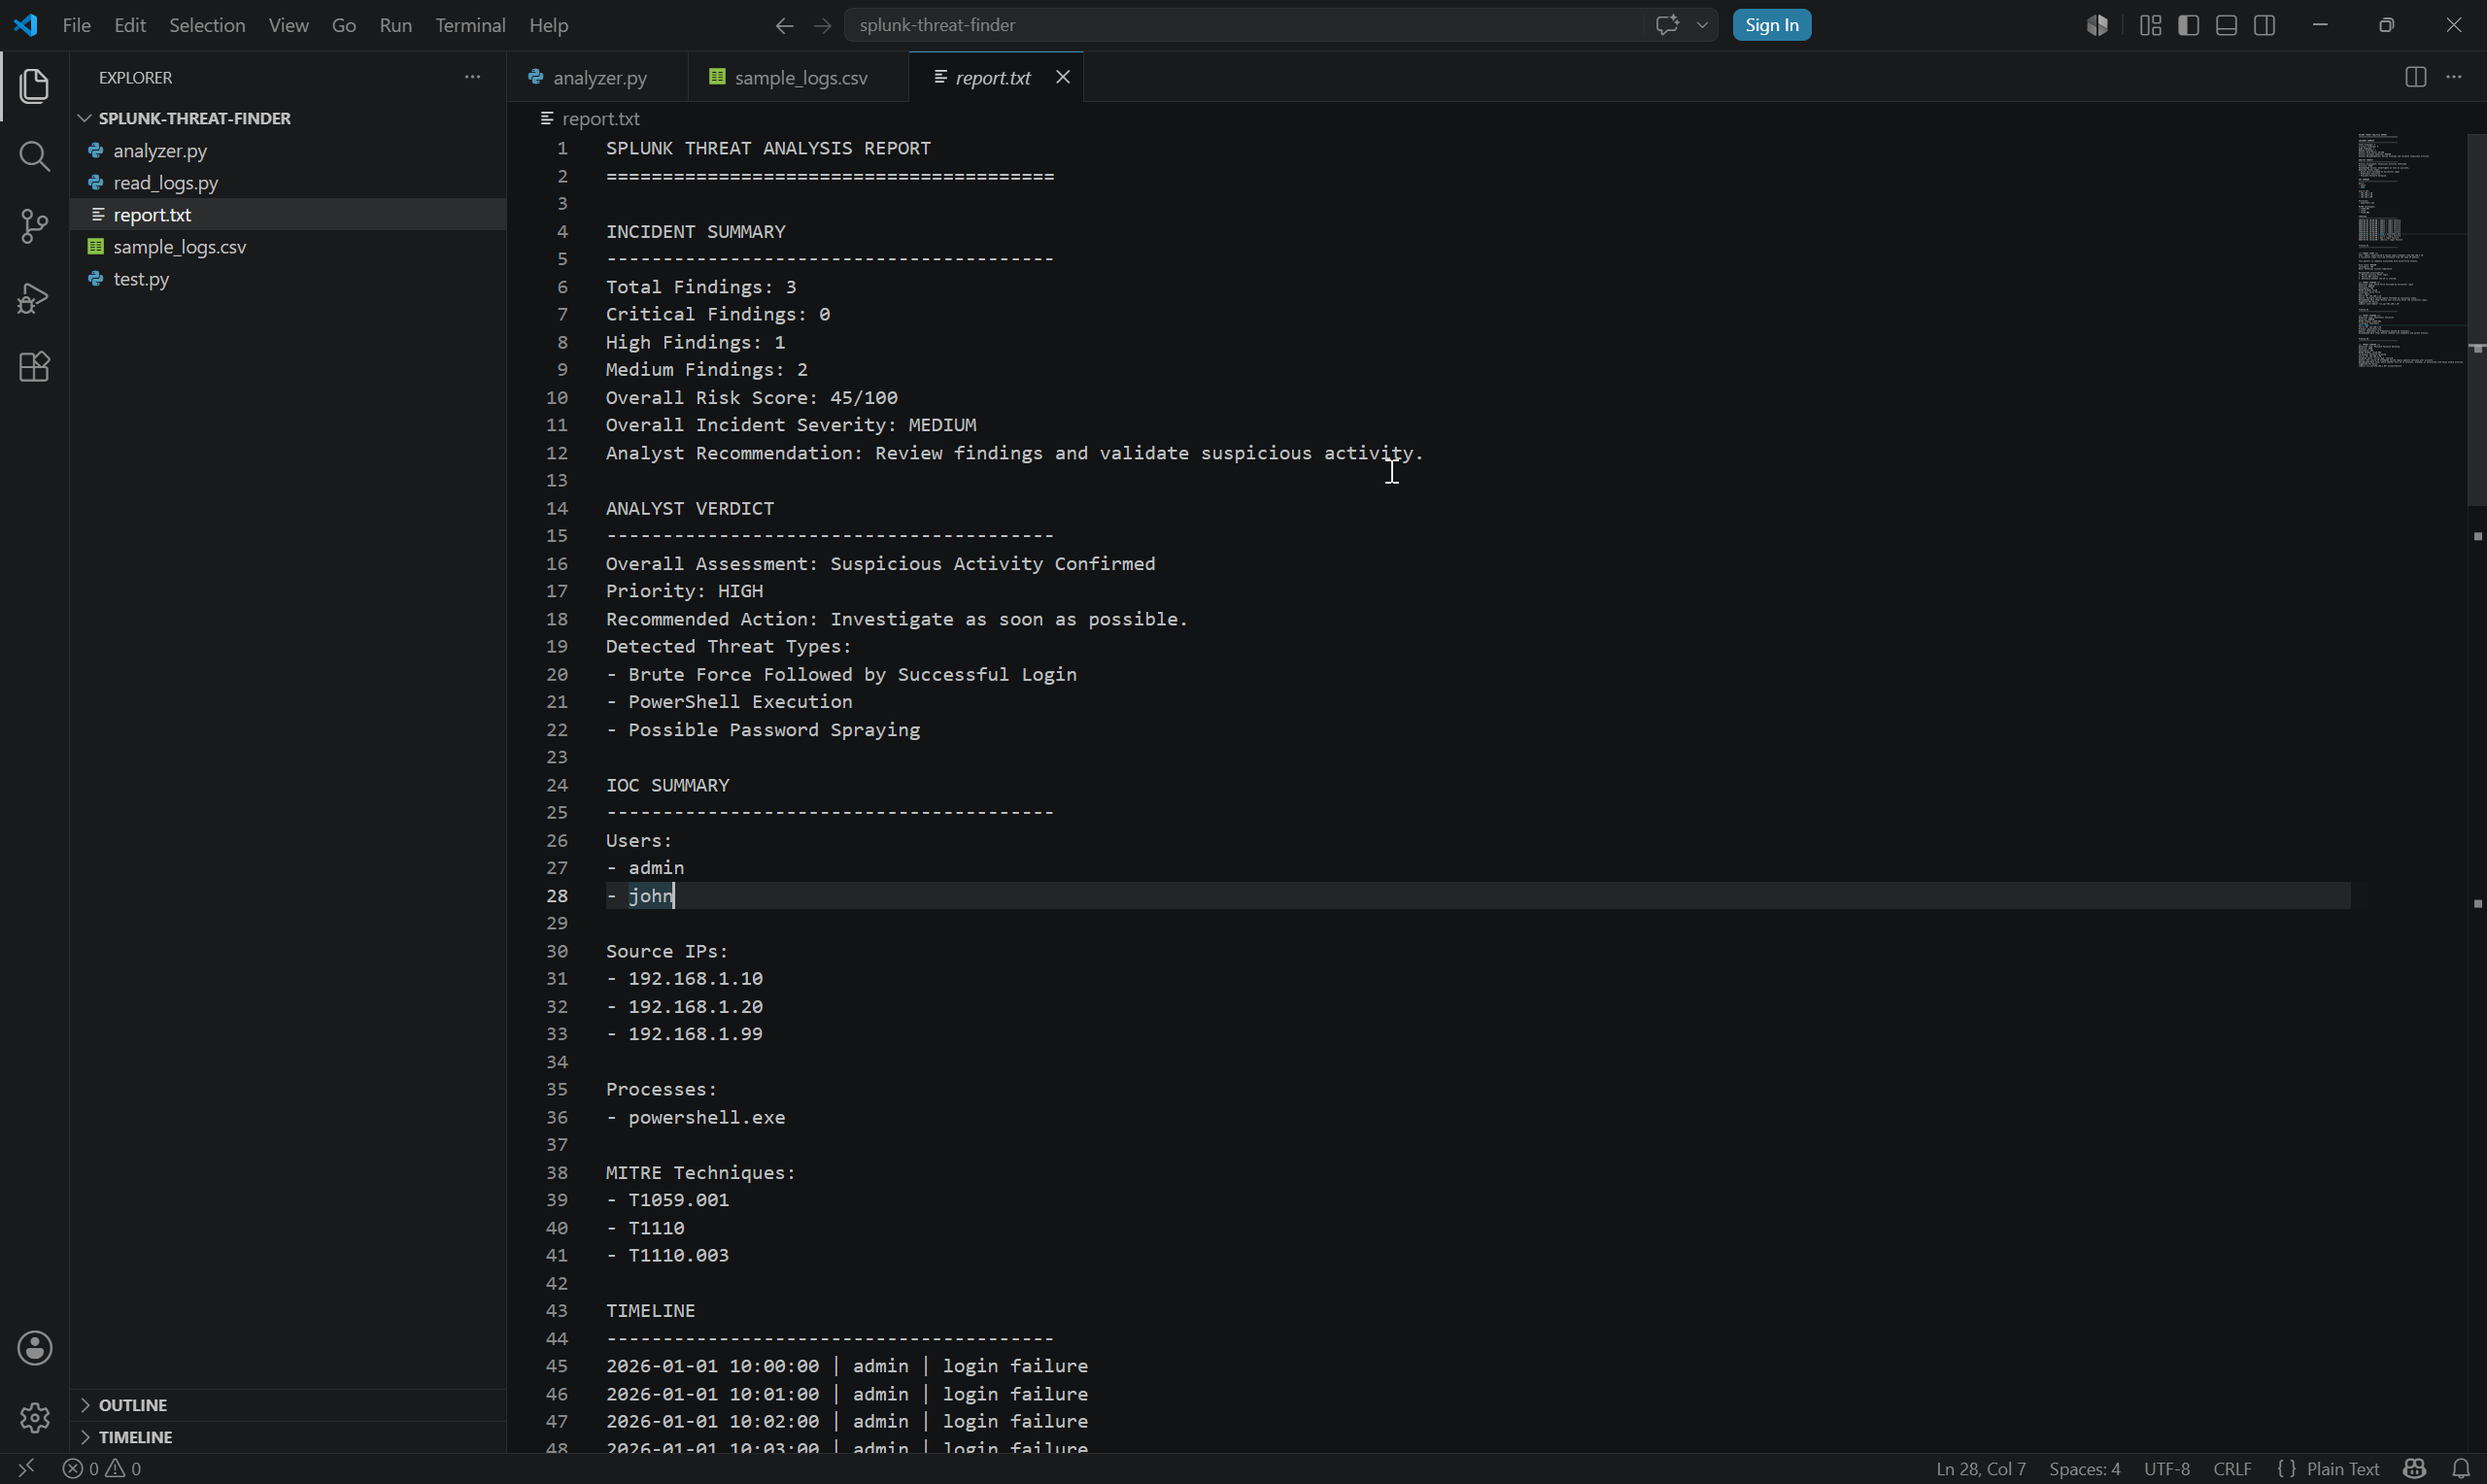Go to line via Ln 28, Col 7
This screenshot has width=2487, height=1484.
tap(1980, 1468)
